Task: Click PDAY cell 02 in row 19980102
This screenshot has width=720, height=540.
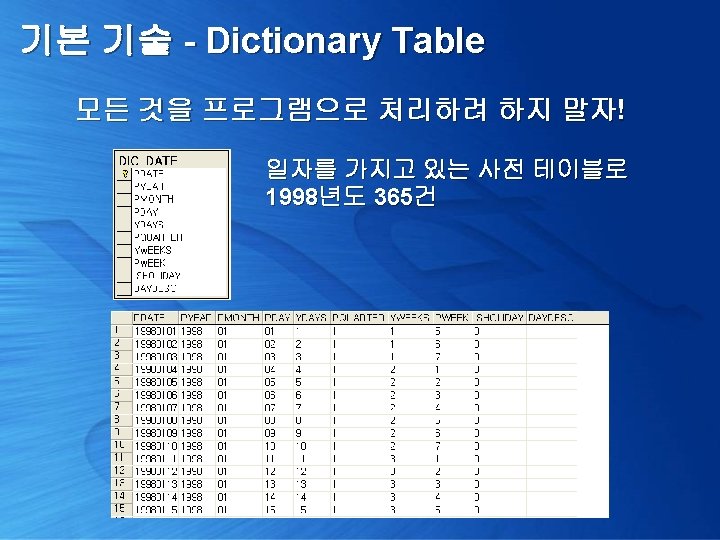Action: pos(278,344)
